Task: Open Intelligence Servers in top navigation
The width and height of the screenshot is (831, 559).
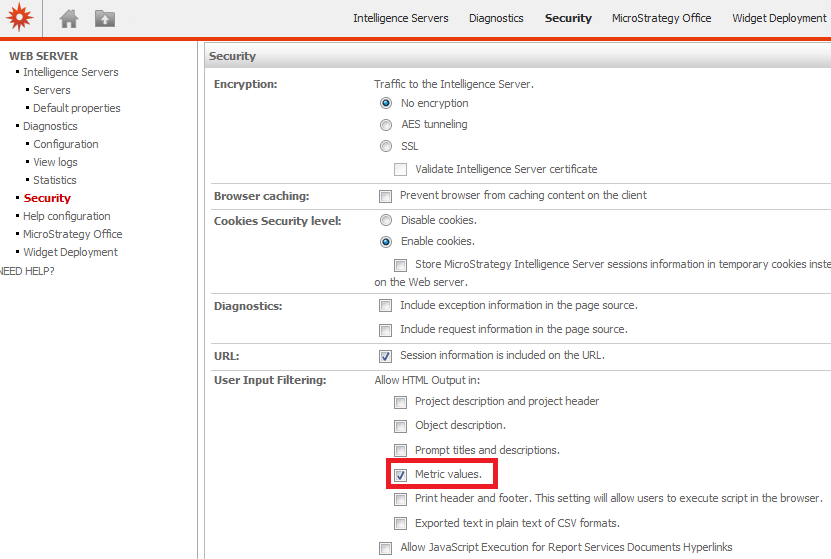Action: (400, 18)
